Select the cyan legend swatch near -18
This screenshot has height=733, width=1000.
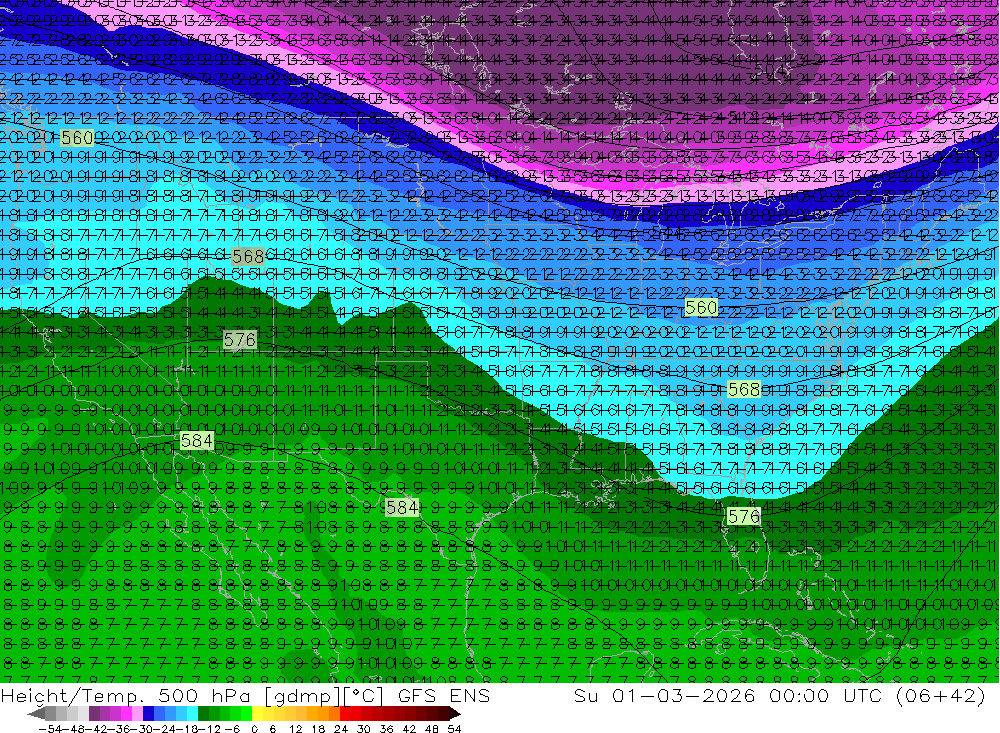pyautogui.click(x=192, y=714)
